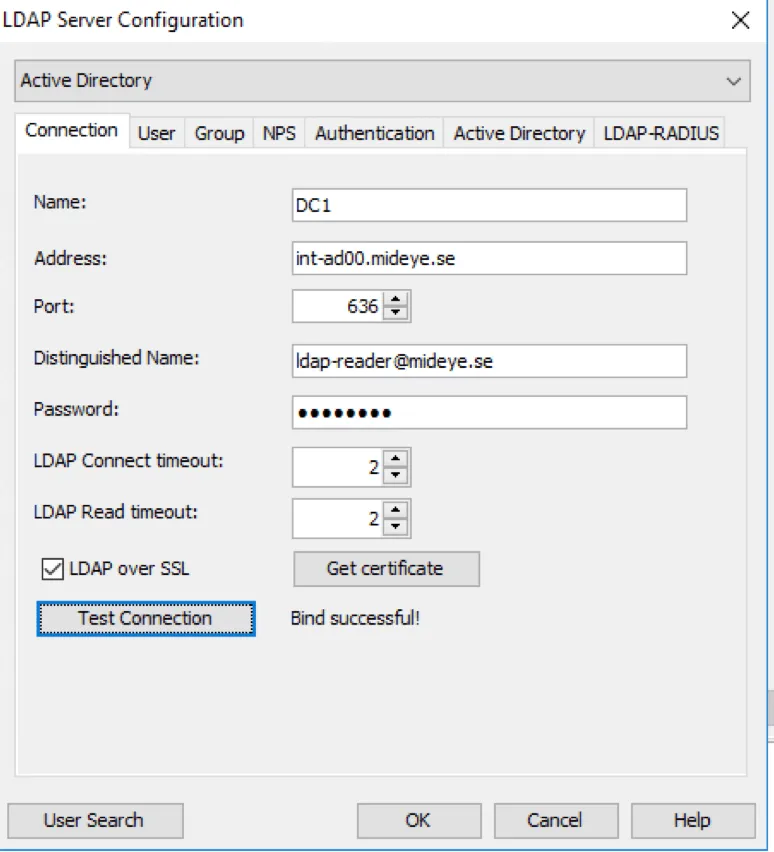This screenshot has width=774, height=852.
Task: Select the Active Directory tab
Action: point(518,132)
